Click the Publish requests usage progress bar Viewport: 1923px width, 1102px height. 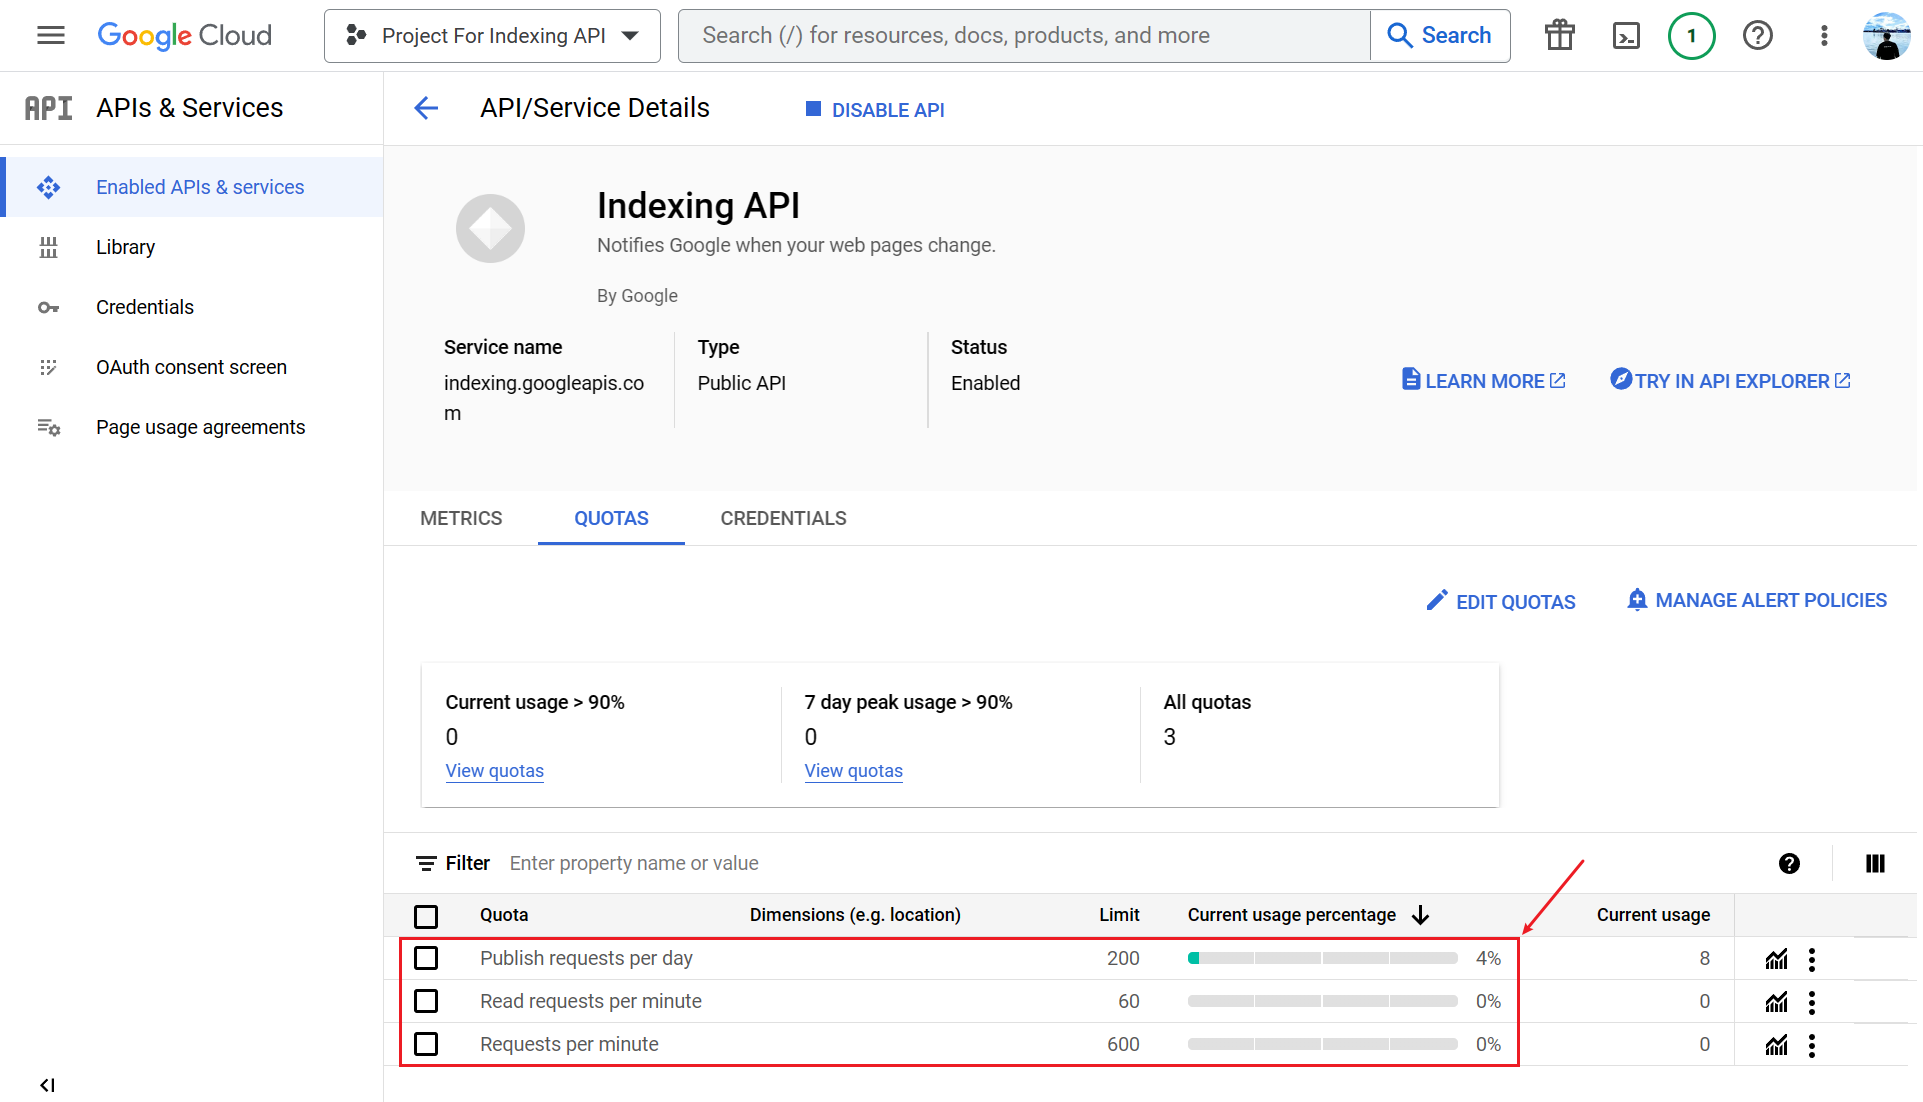coord(1322,958)
